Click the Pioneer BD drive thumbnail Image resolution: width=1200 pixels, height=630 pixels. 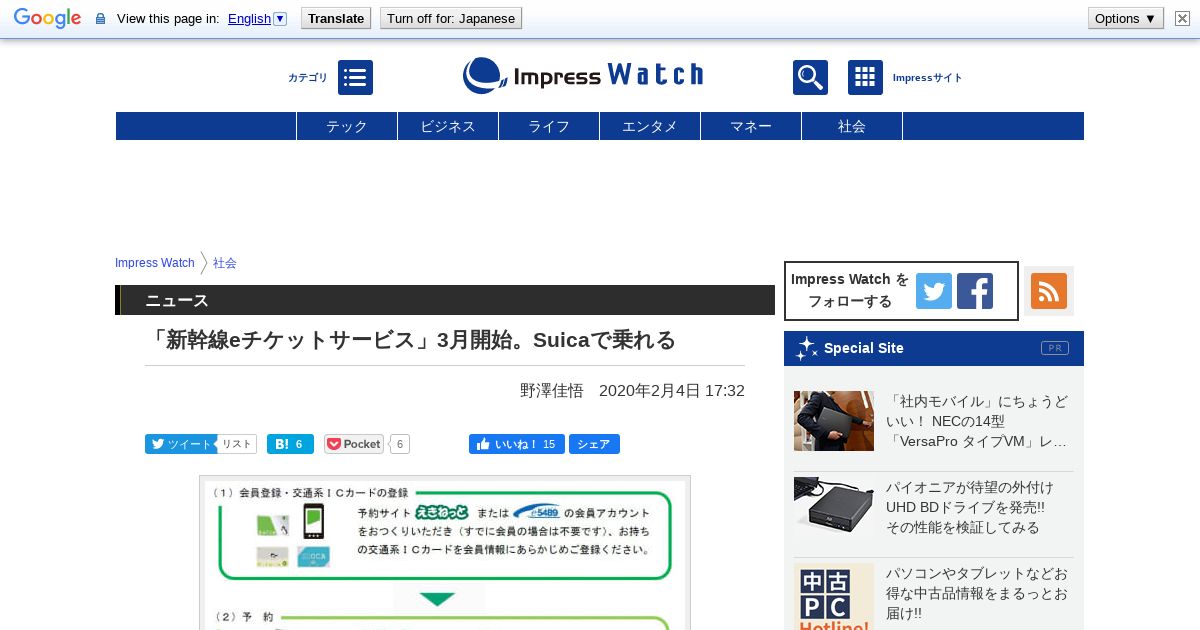(834, 507)
